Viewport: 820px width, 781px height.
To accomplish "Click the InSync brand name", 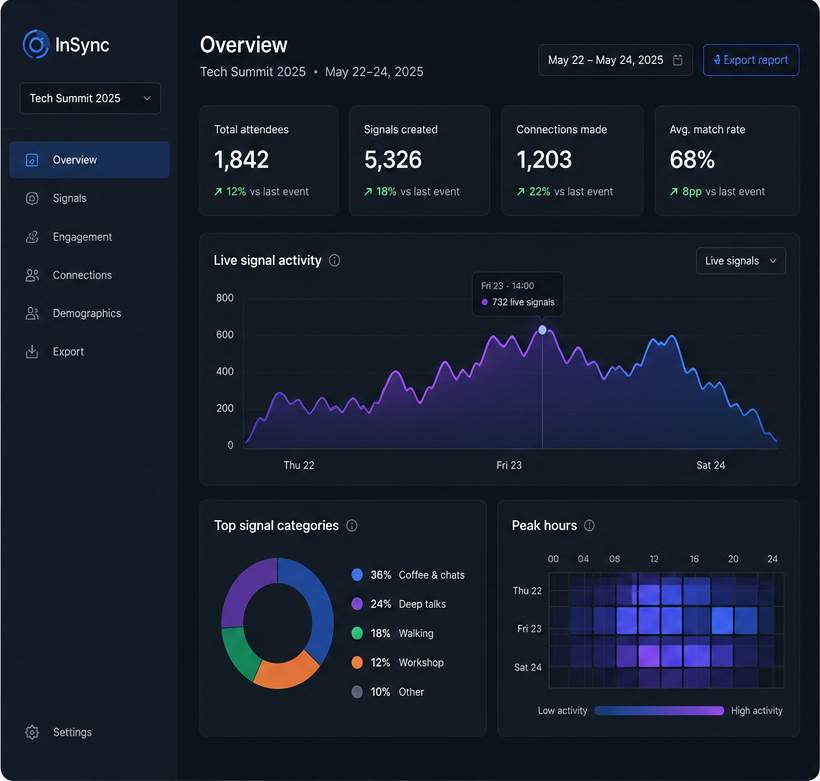I will 82,45.
